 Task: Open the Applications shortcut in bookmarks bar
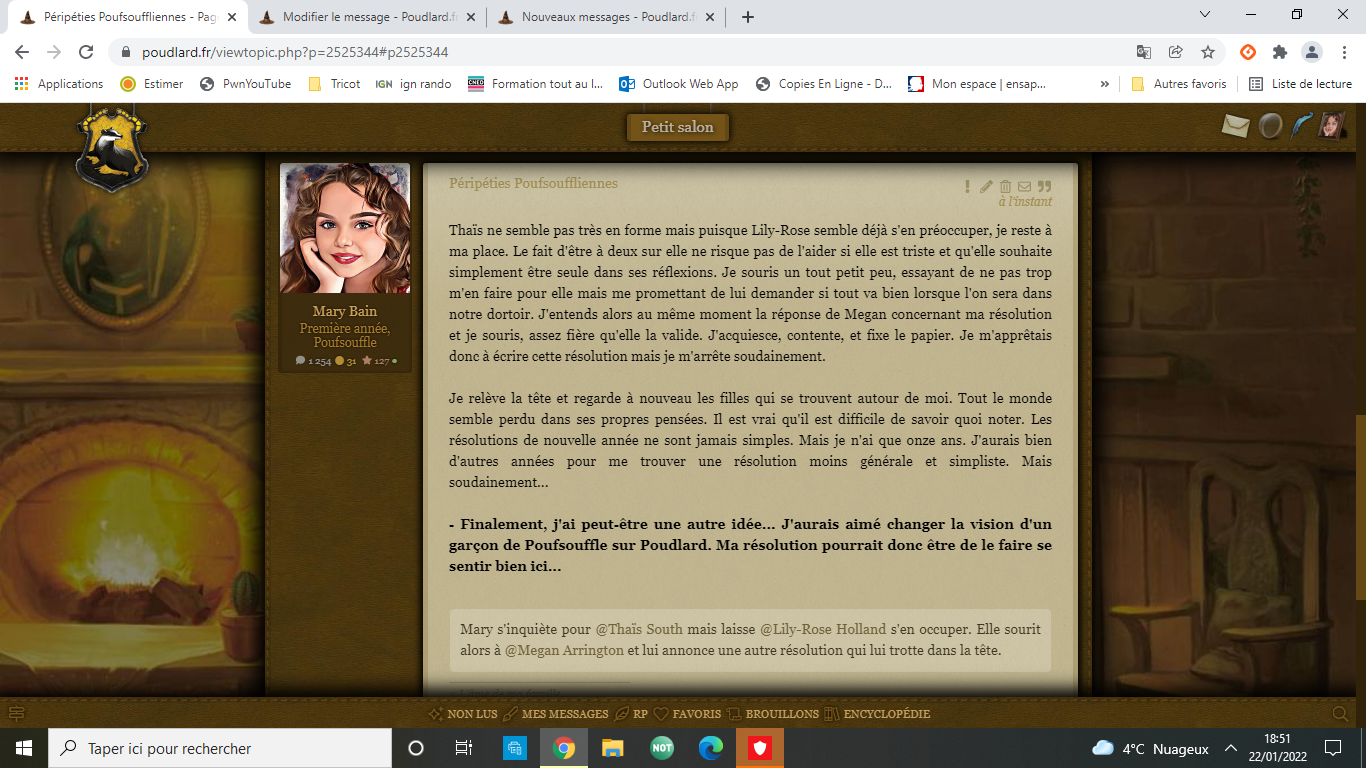(x=59, y=84)
